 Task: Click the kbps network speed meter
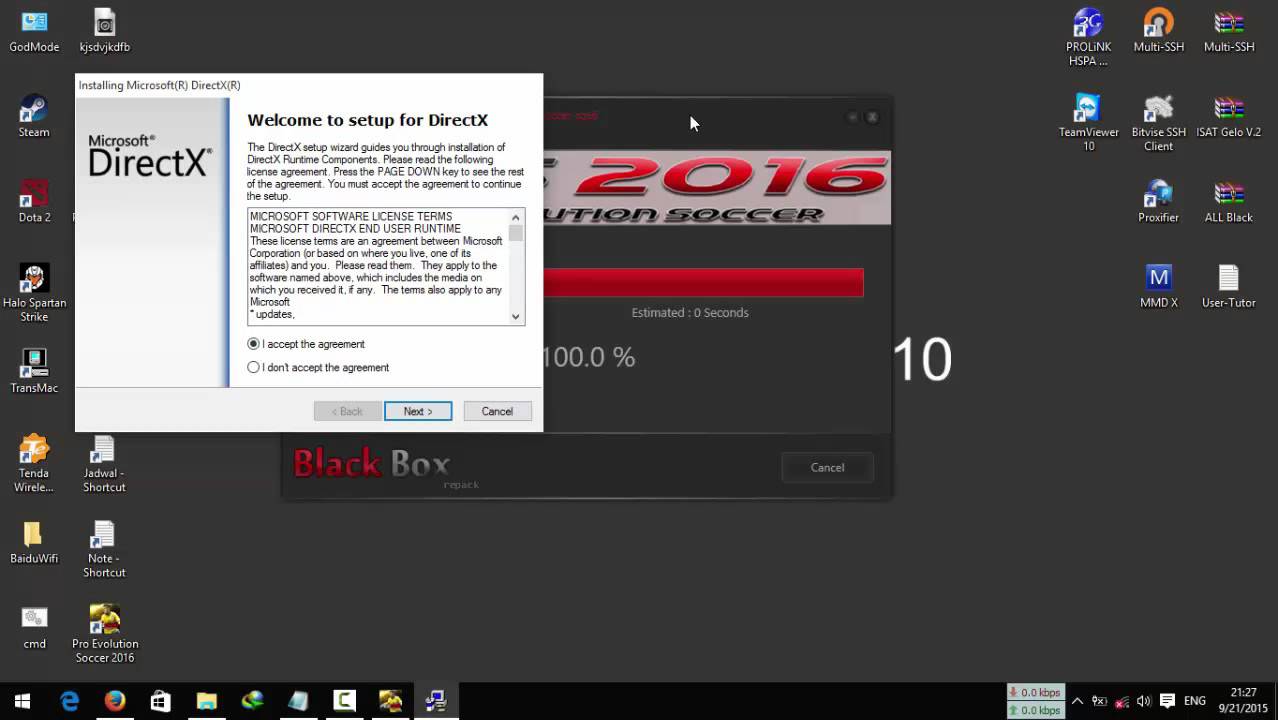click(1035, 701)
